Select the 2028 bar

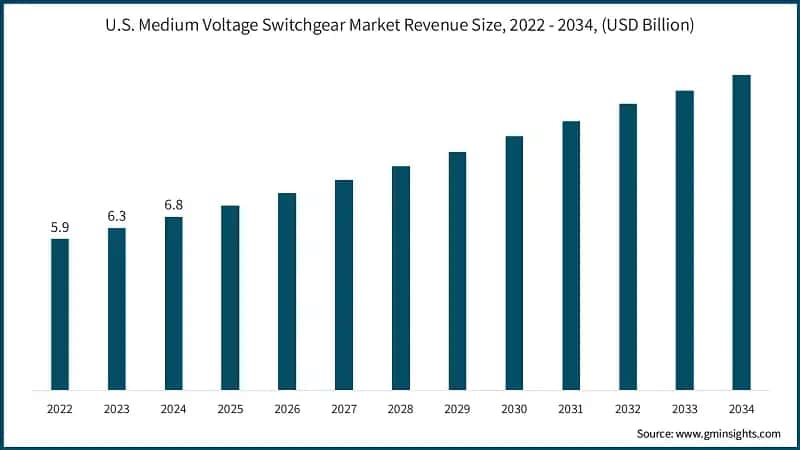pyautogui.click(x=401, y=278)
